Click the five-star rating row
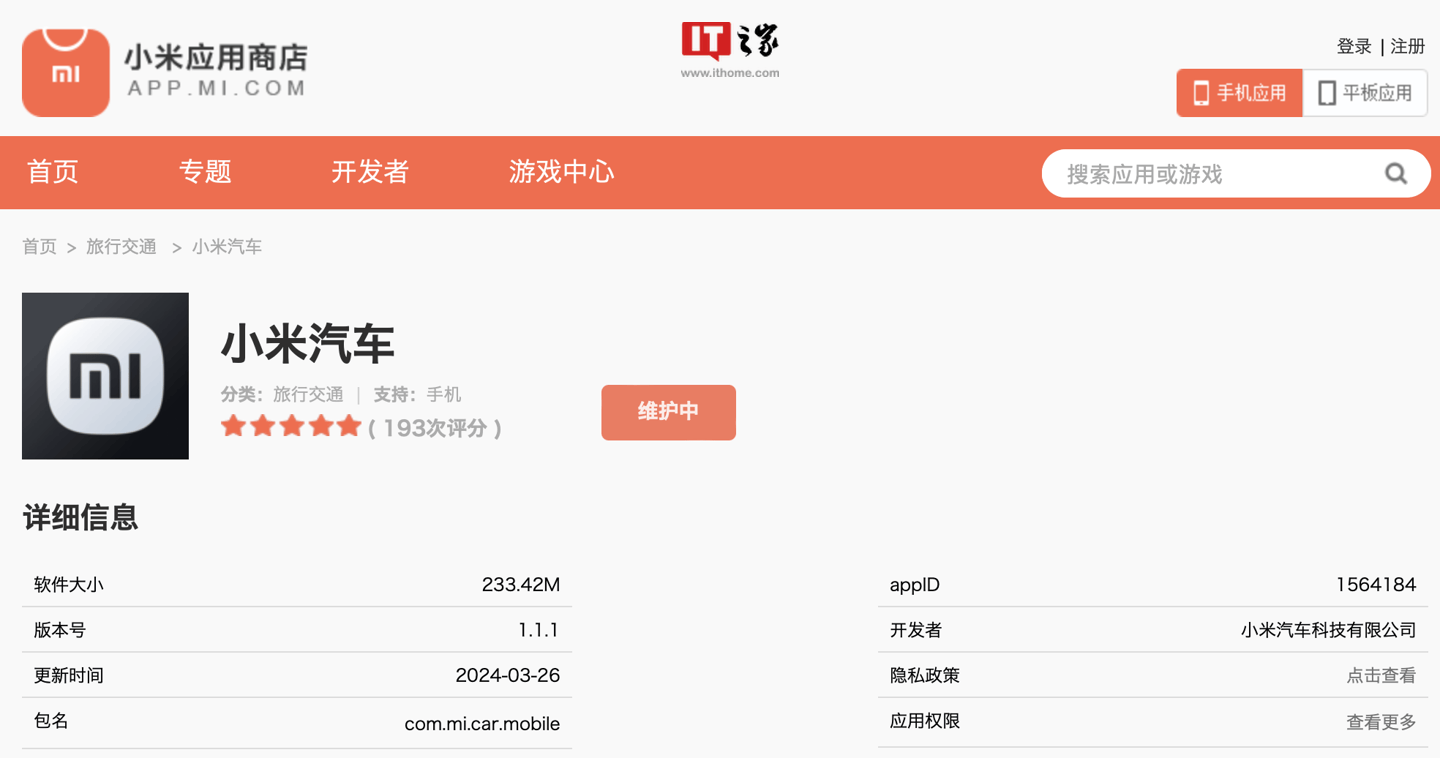Viewport: 1440px width, 758px height. coord(291,427)
